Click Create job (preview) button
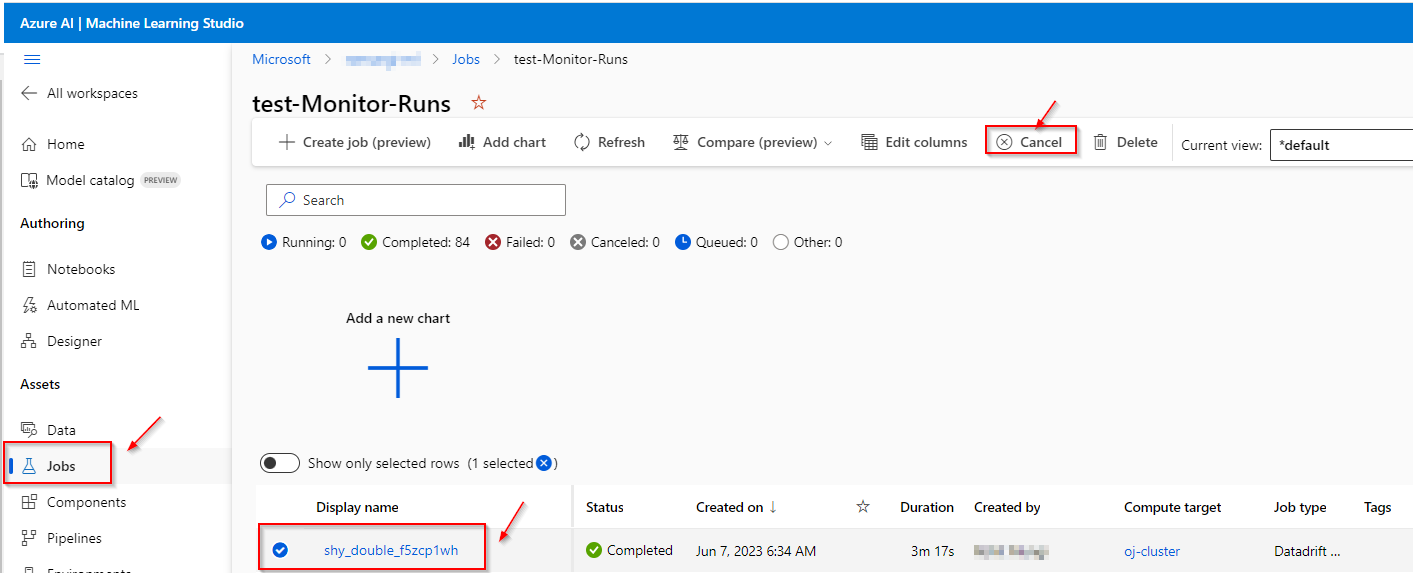1413x573 pixels. 354,142
